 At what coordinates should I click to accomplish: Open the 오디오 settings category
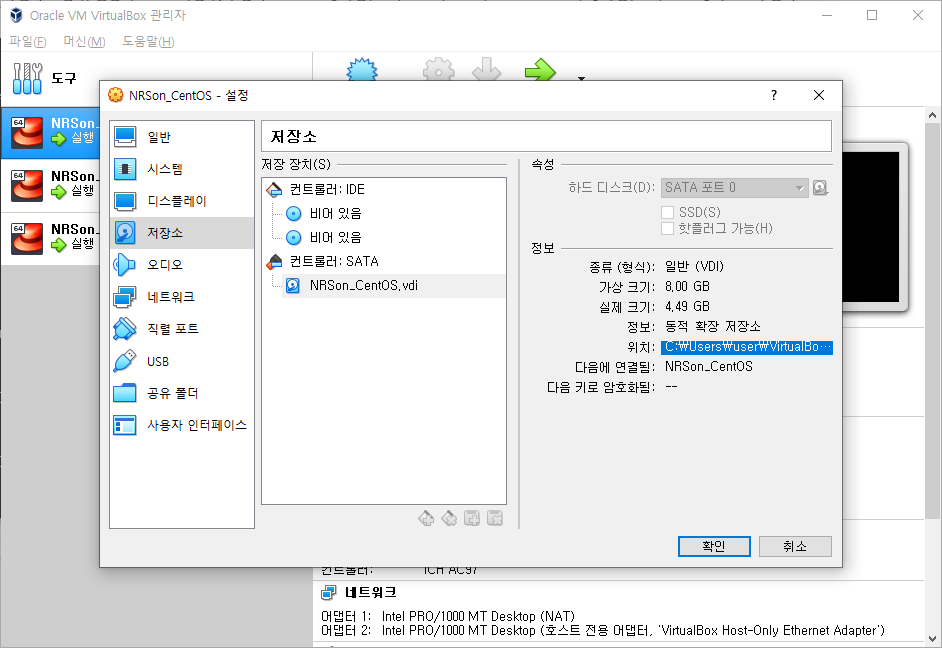click(182, 265)
